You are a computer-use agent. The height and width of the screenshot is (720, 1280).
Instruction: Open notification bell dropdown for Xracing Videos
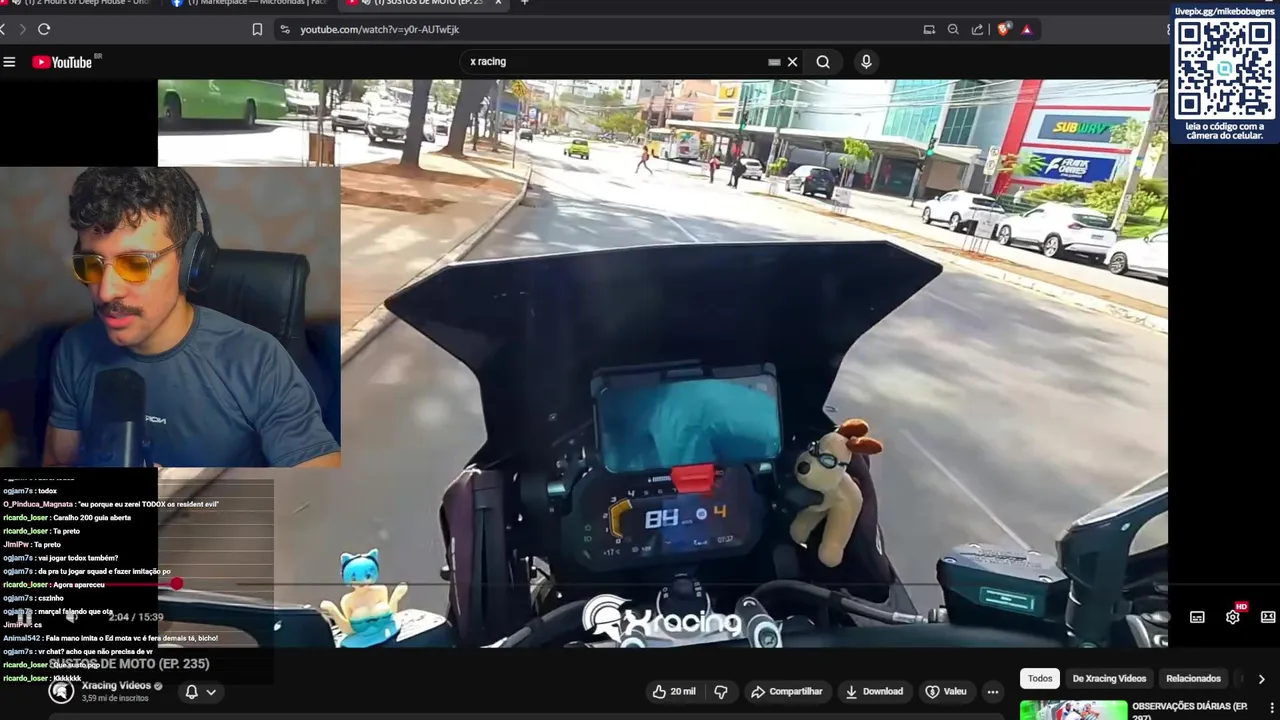200,692
